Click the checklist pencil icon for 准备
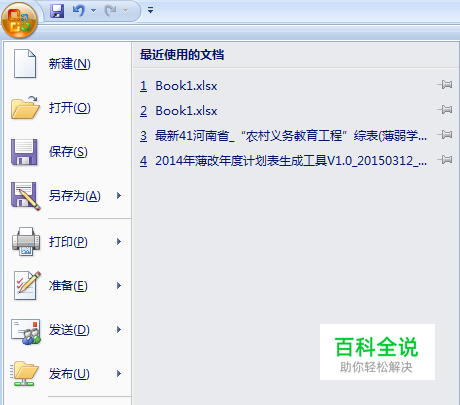The image size is (460, 405). (x=27, y=286)
